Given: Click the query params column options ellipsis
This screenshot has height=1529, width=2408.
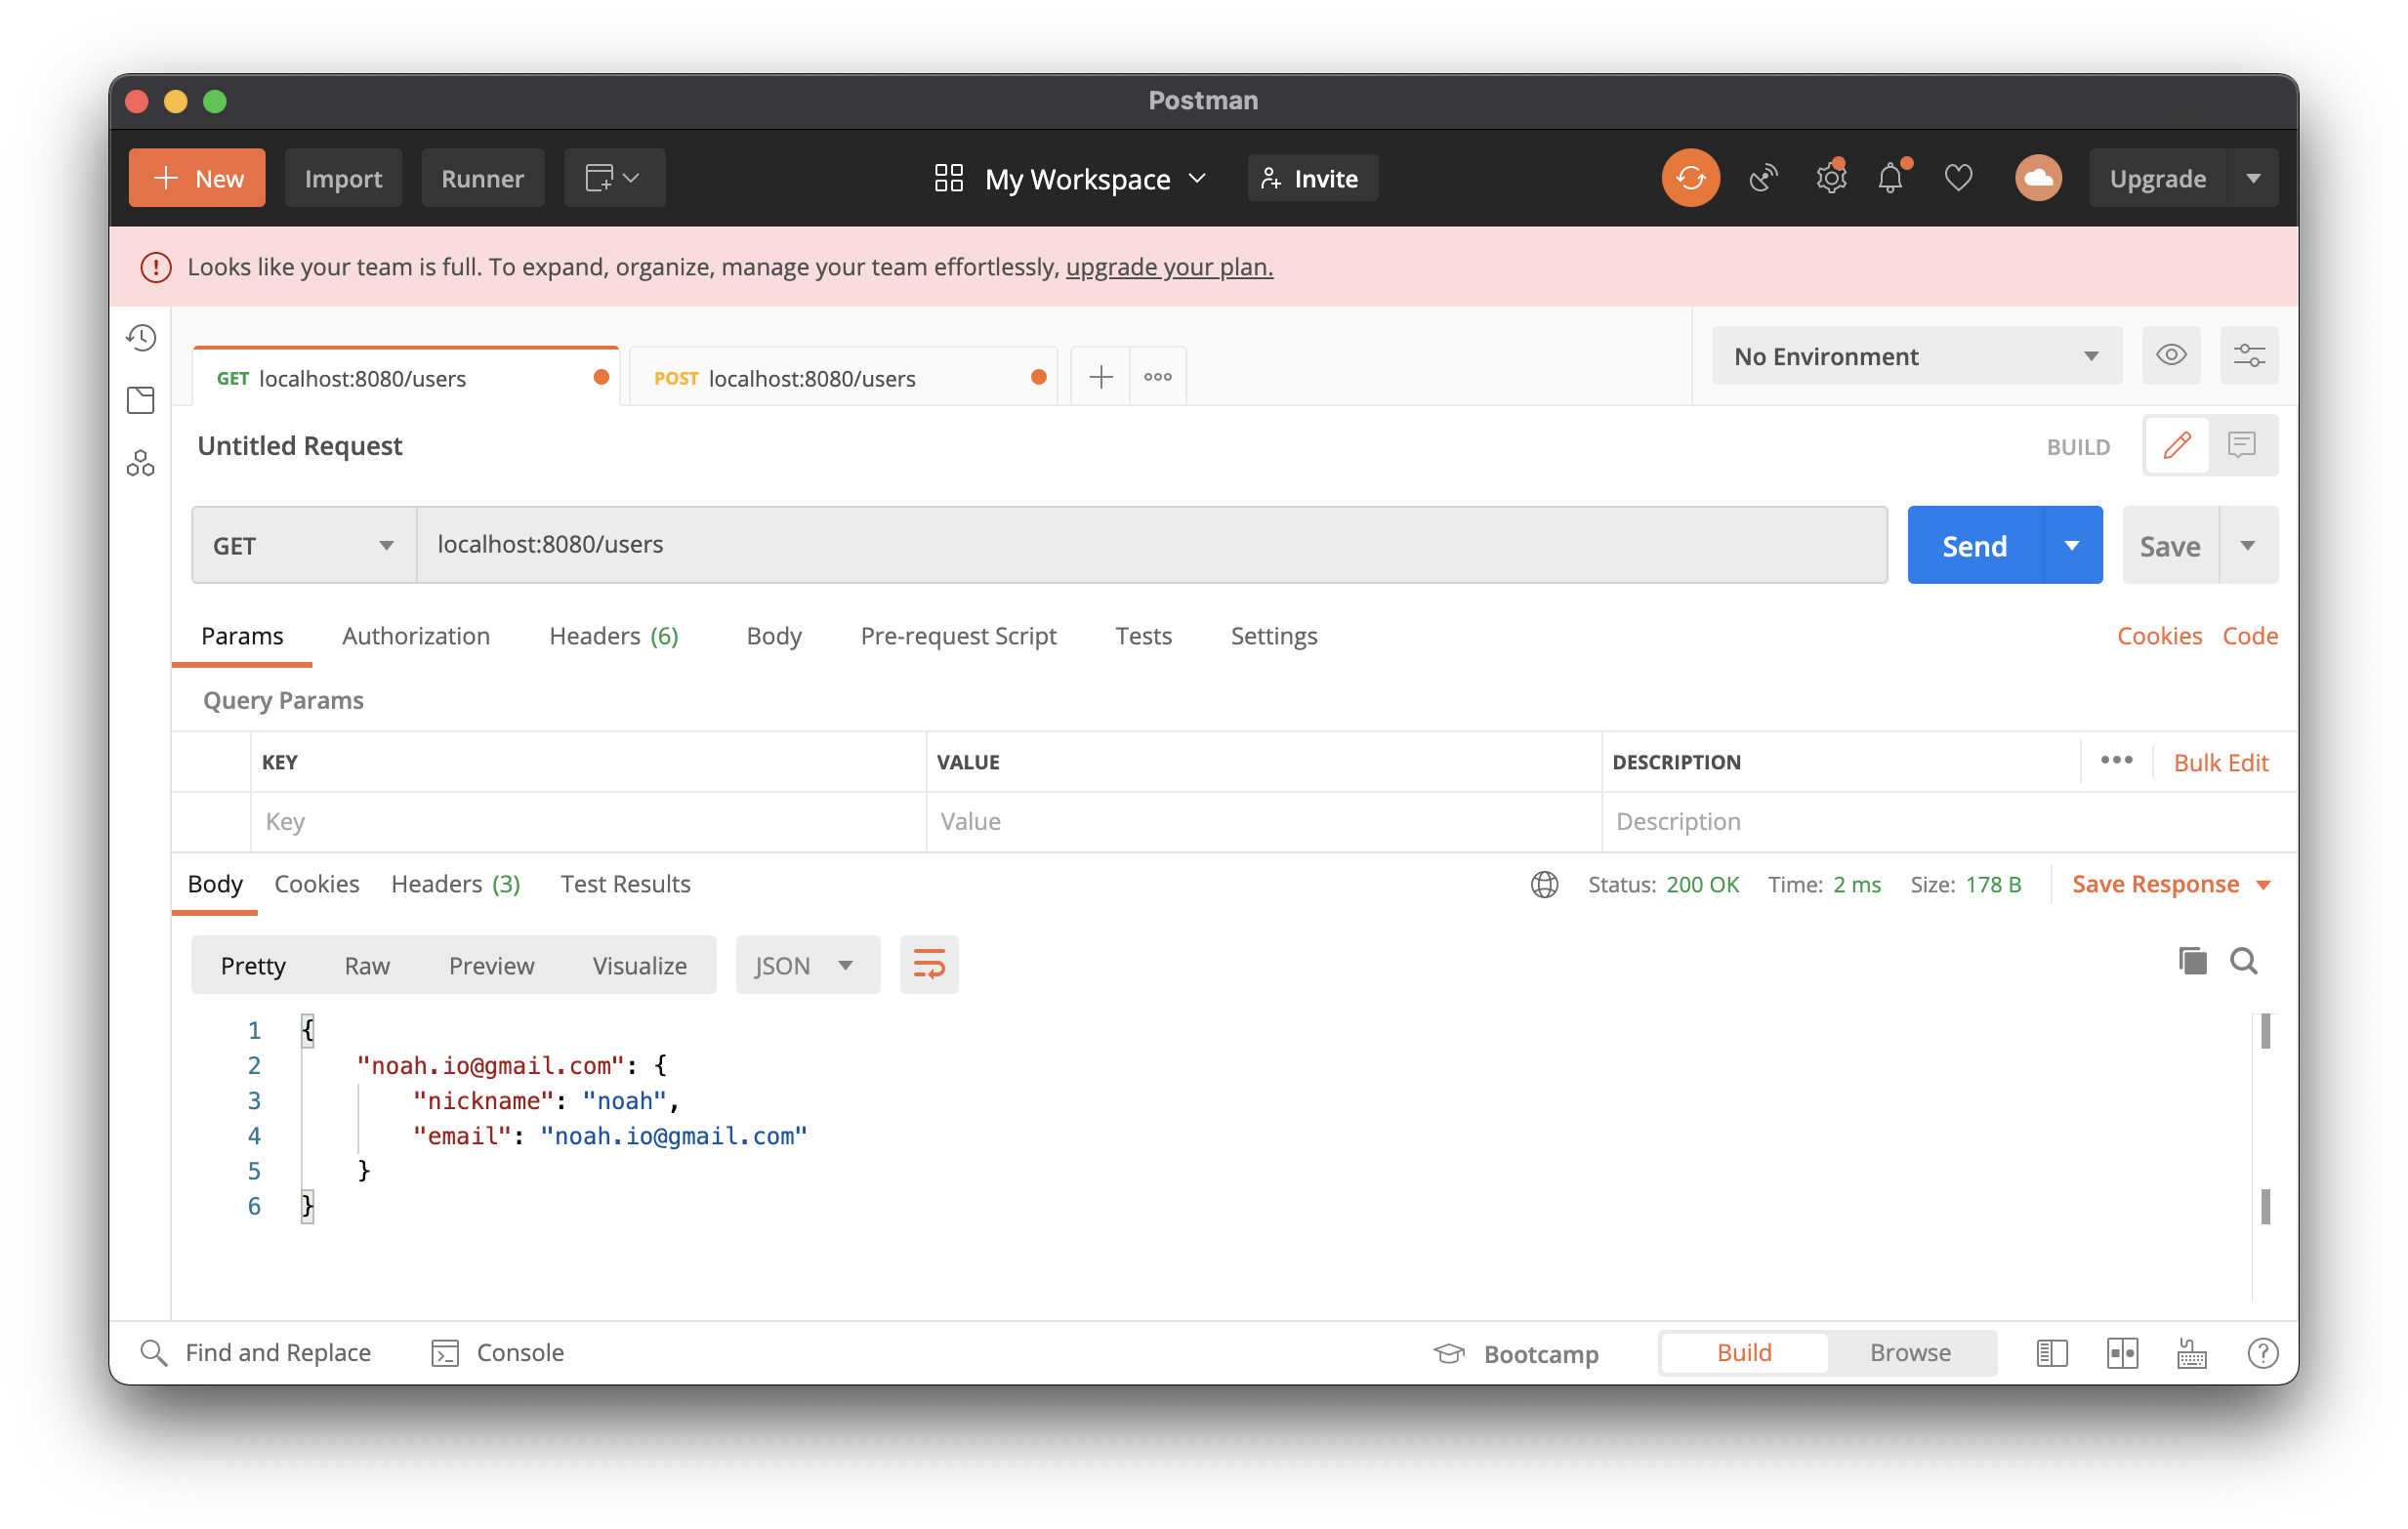Looking at the screenshot, I should click(2116, 760).
